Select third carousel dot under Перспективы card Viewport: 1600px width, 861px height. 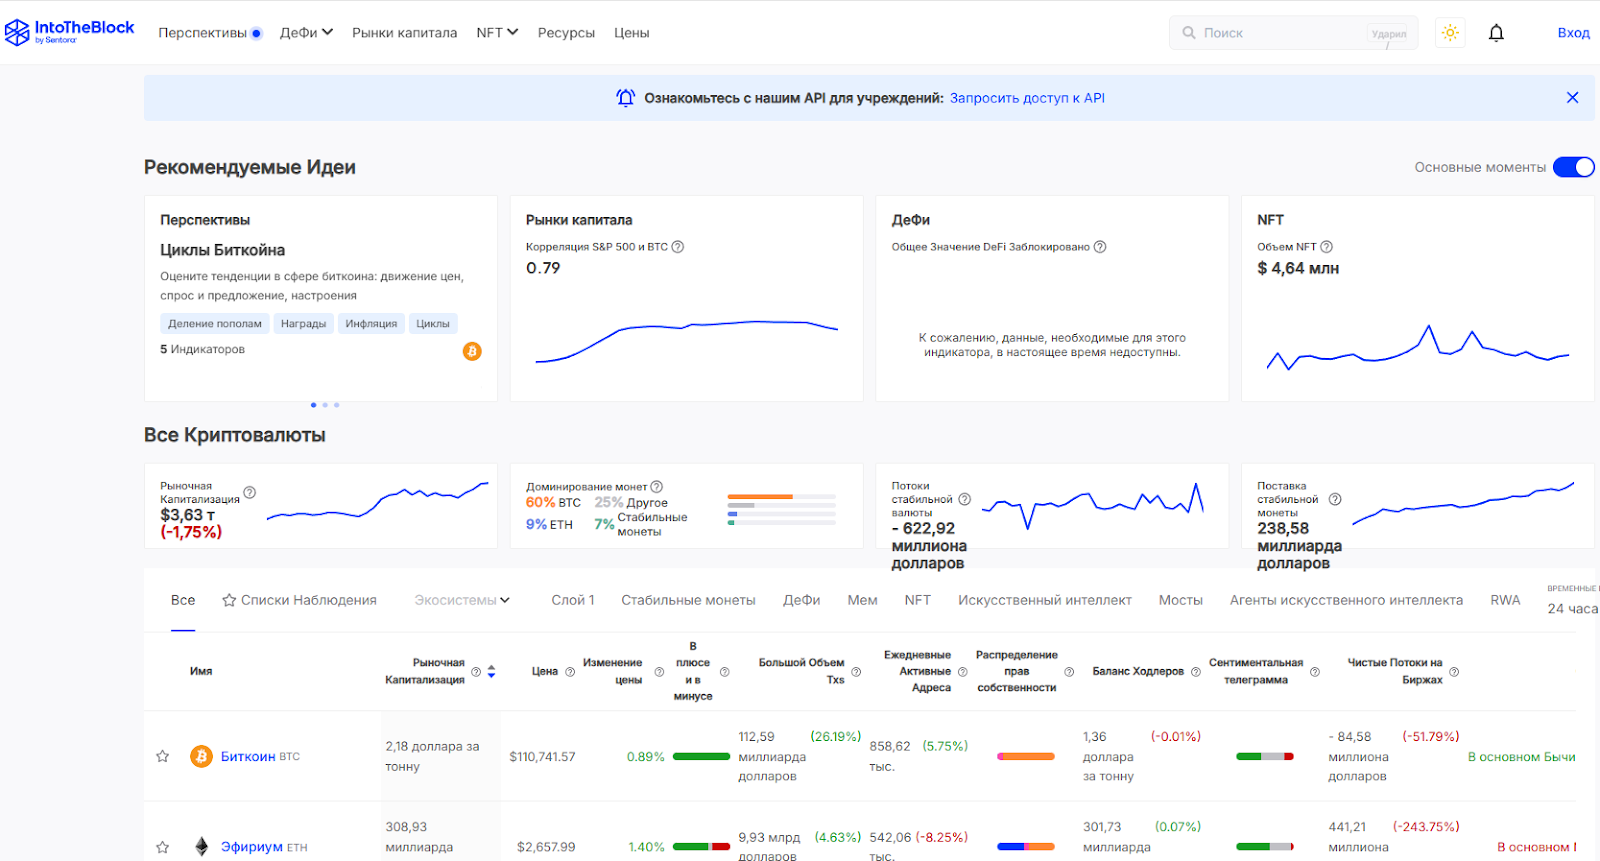click(337, 405)
